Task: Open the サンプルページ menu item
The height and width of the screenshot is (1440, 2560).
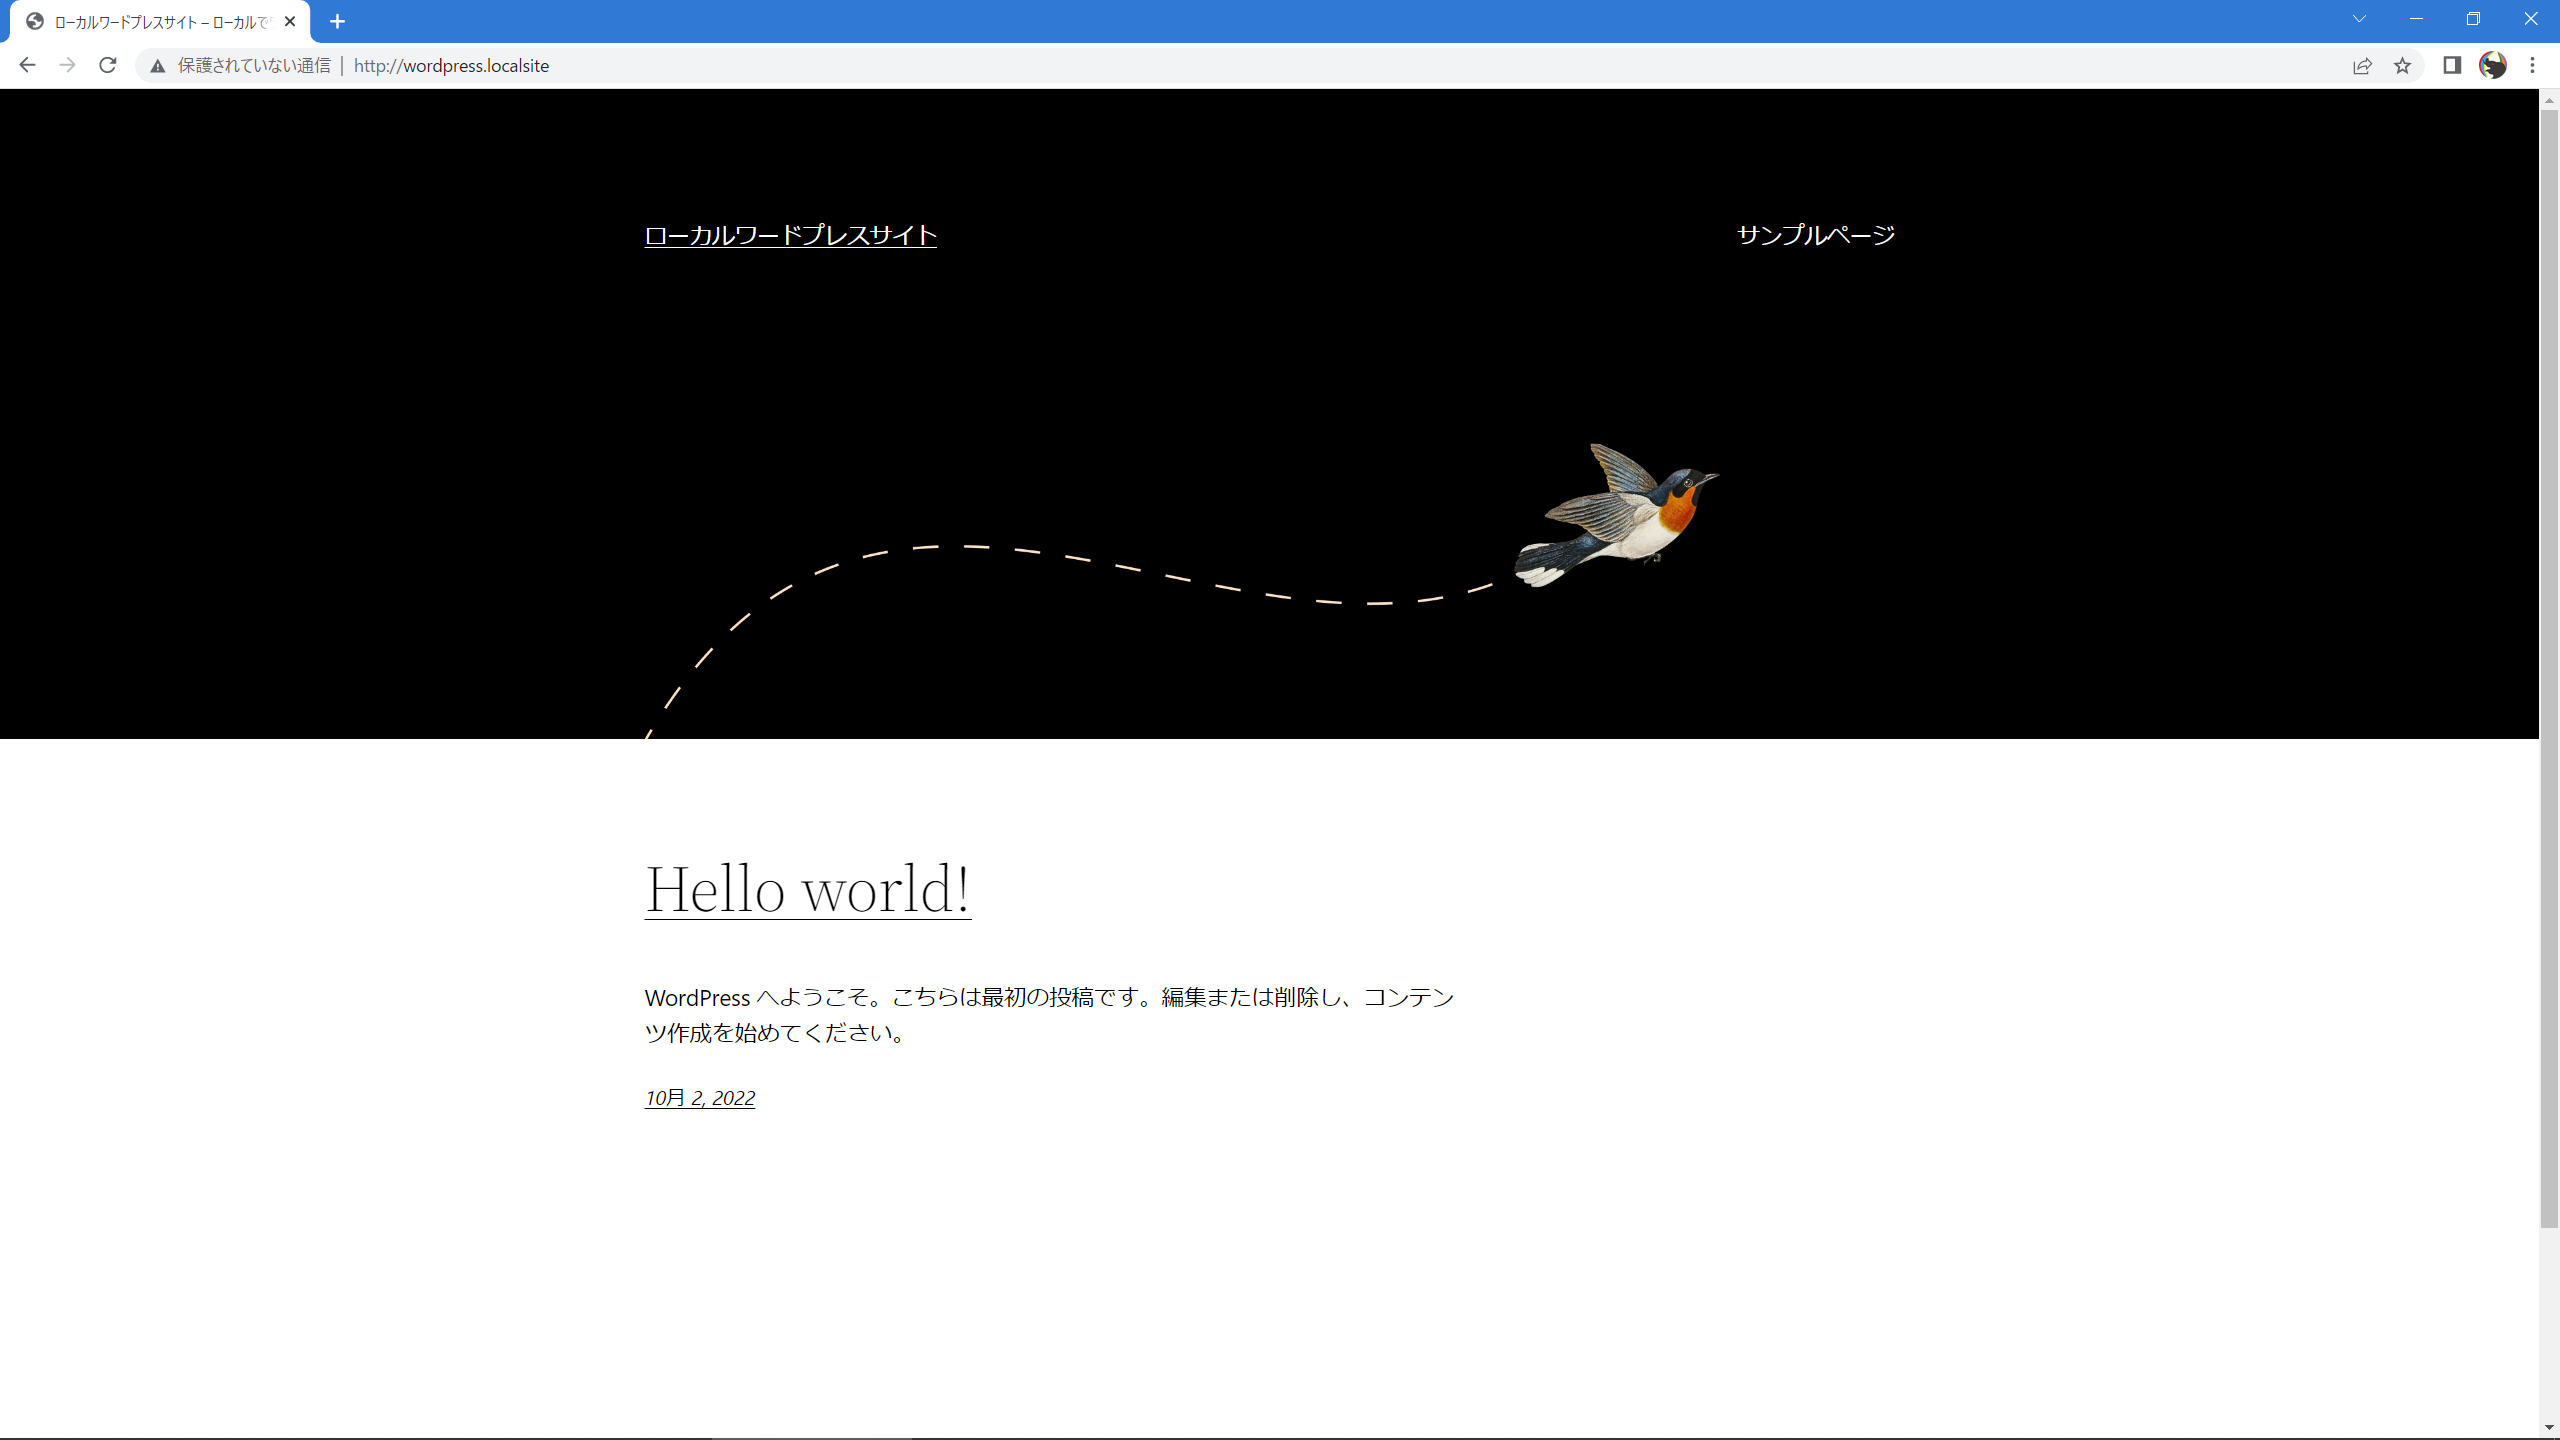Action: pyautogui.click(x=1815, y=235)
